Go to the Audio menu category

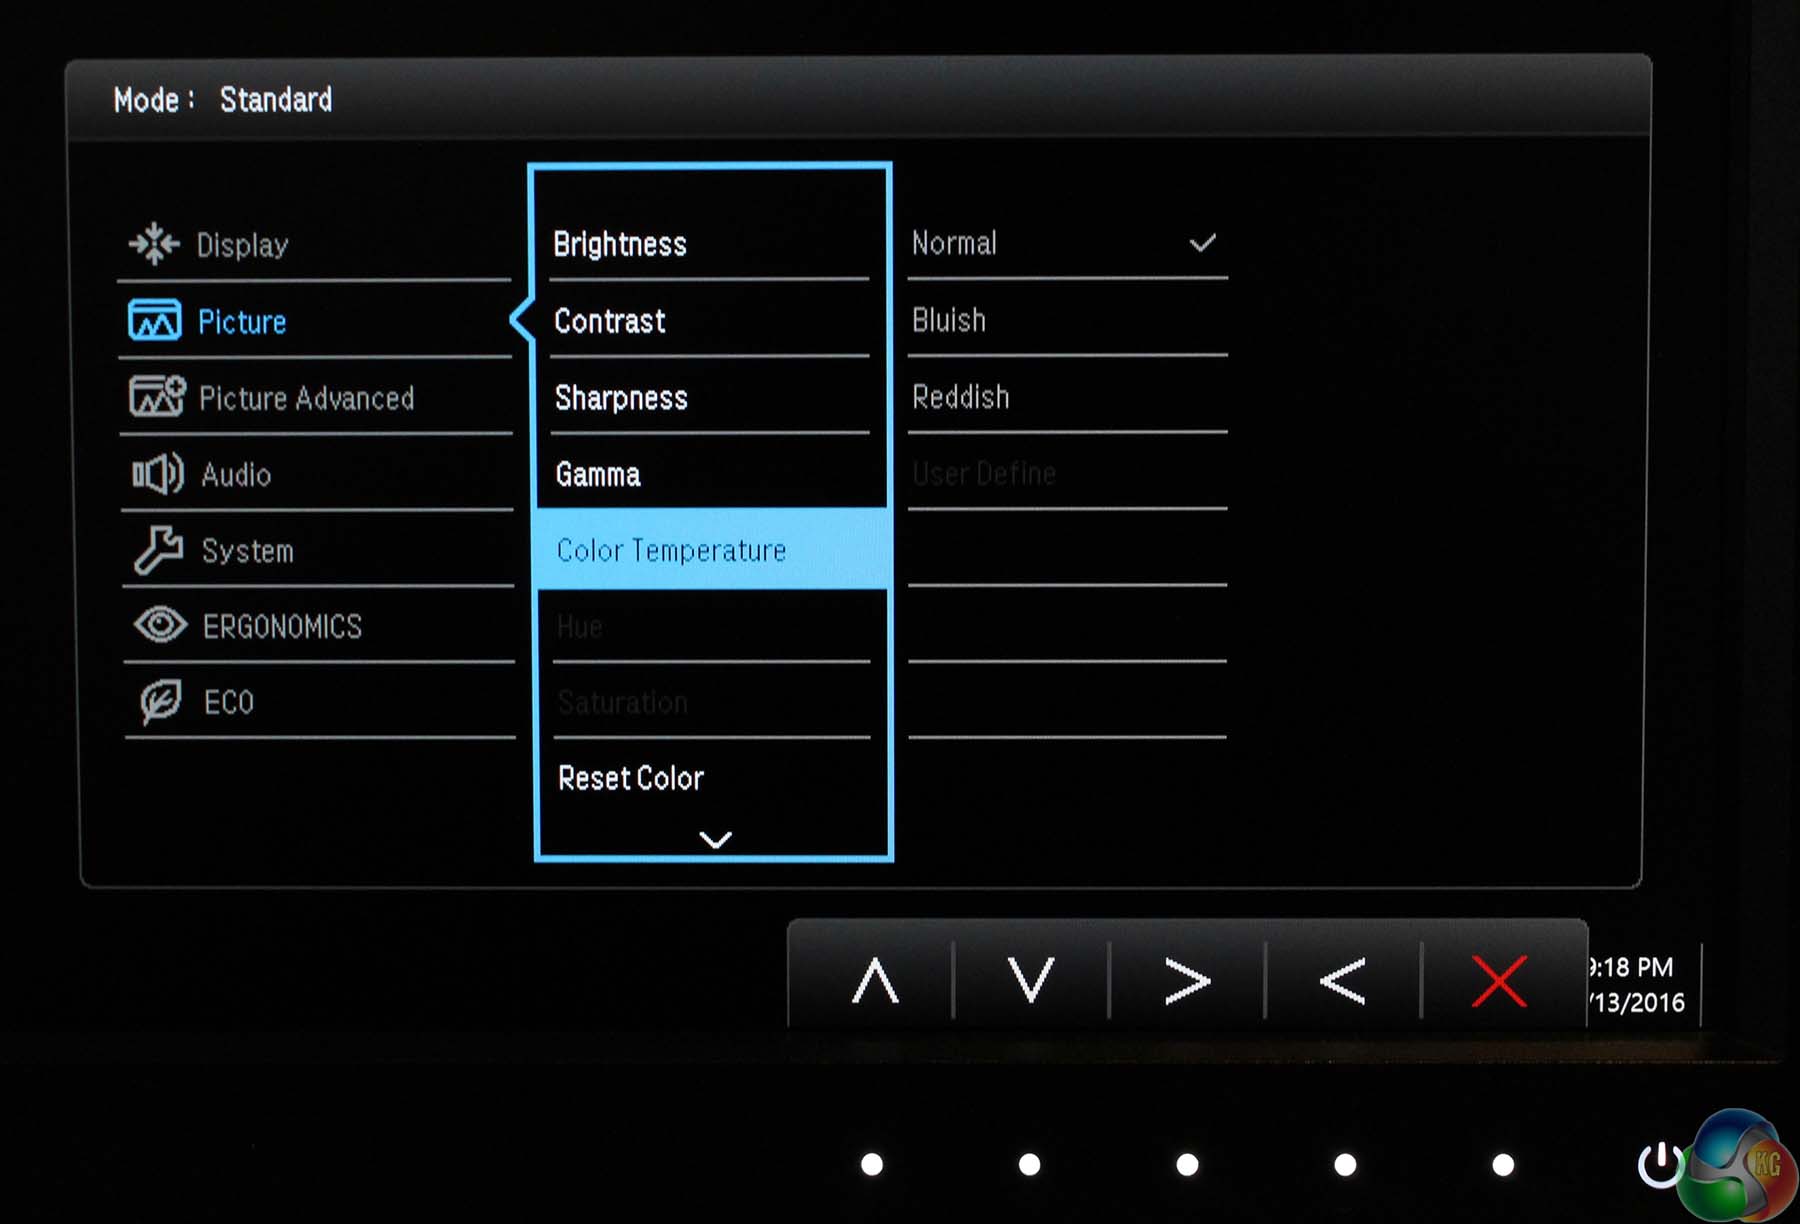coord(318,474)
